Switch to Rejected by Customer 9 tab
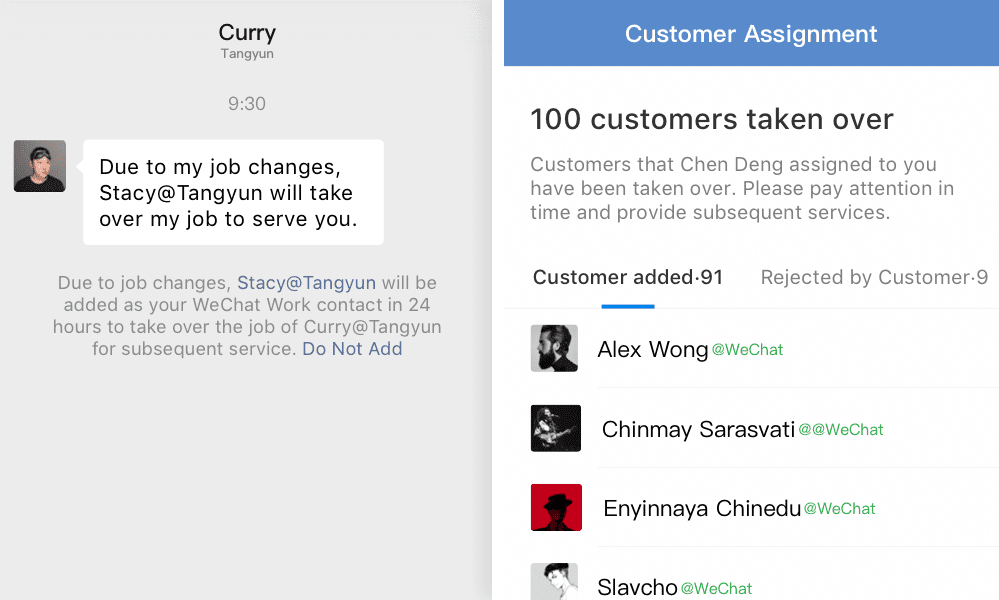This screenshot has height=600, width=999. 874,277
